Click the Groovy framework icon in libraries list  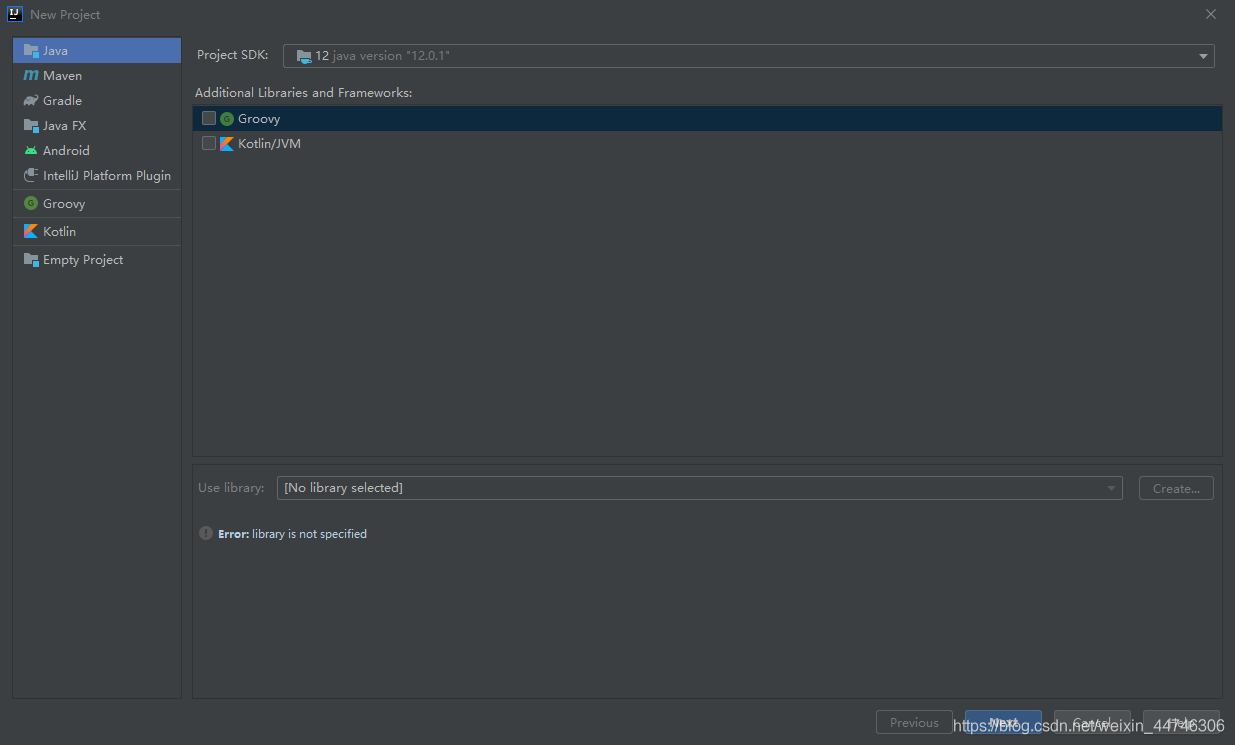[x=227, y=118]
